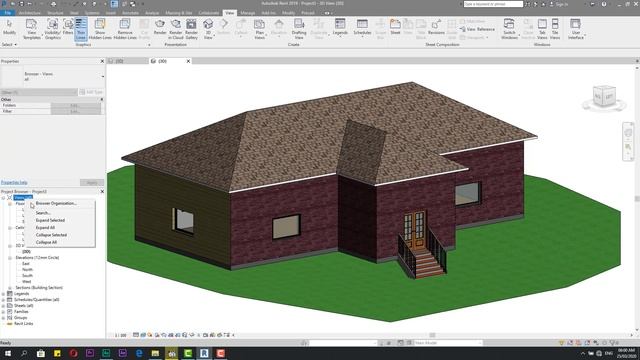The width and height of the screenshot is (640, 360).
Task: Open the Render Gallery
Action: 191,29
